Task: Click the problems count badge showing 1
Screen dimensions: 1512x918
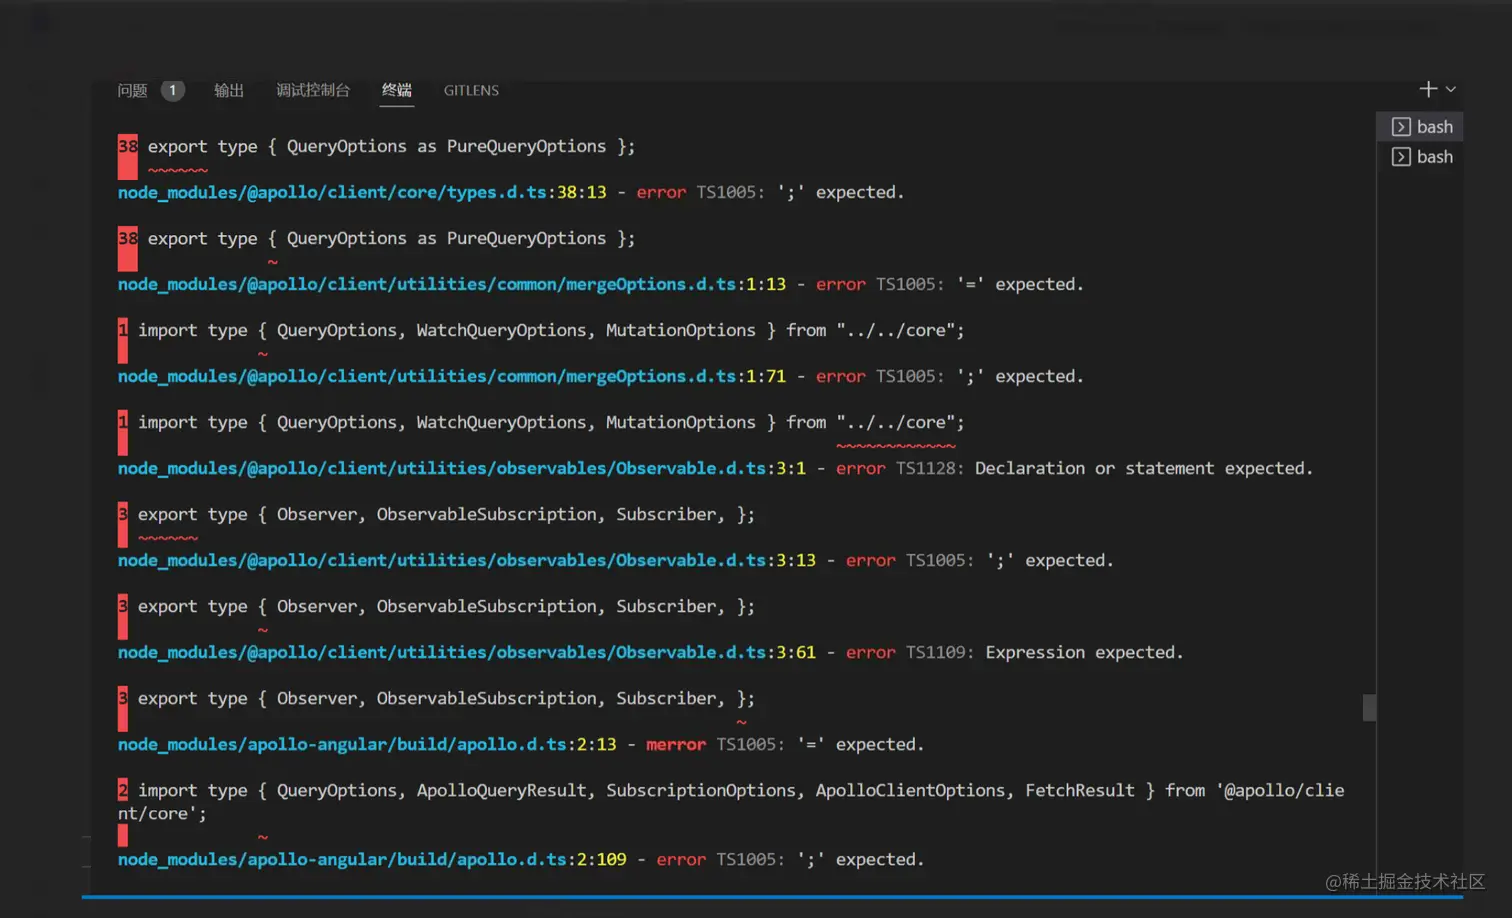Action: [x=172, y=90]
